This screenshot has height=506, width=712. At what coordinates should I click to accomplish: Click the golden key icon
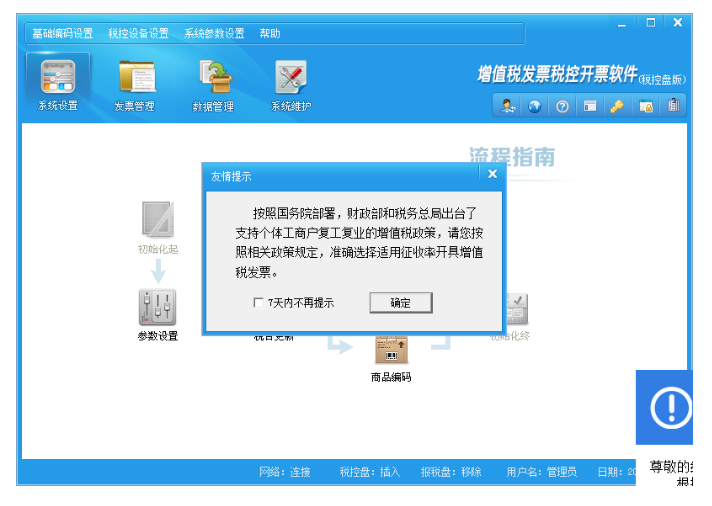pyautogui.click(x=617, y=106)
